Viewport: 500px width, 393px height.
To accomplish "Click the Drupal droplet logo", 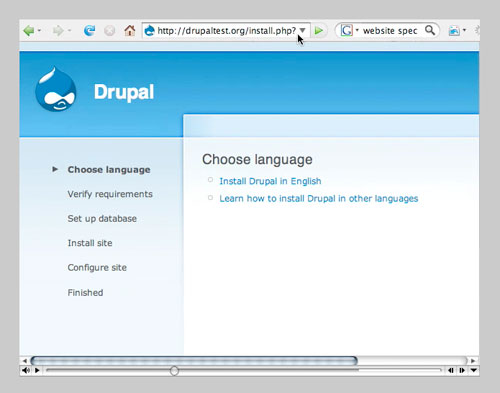I will tap(56, 89).
